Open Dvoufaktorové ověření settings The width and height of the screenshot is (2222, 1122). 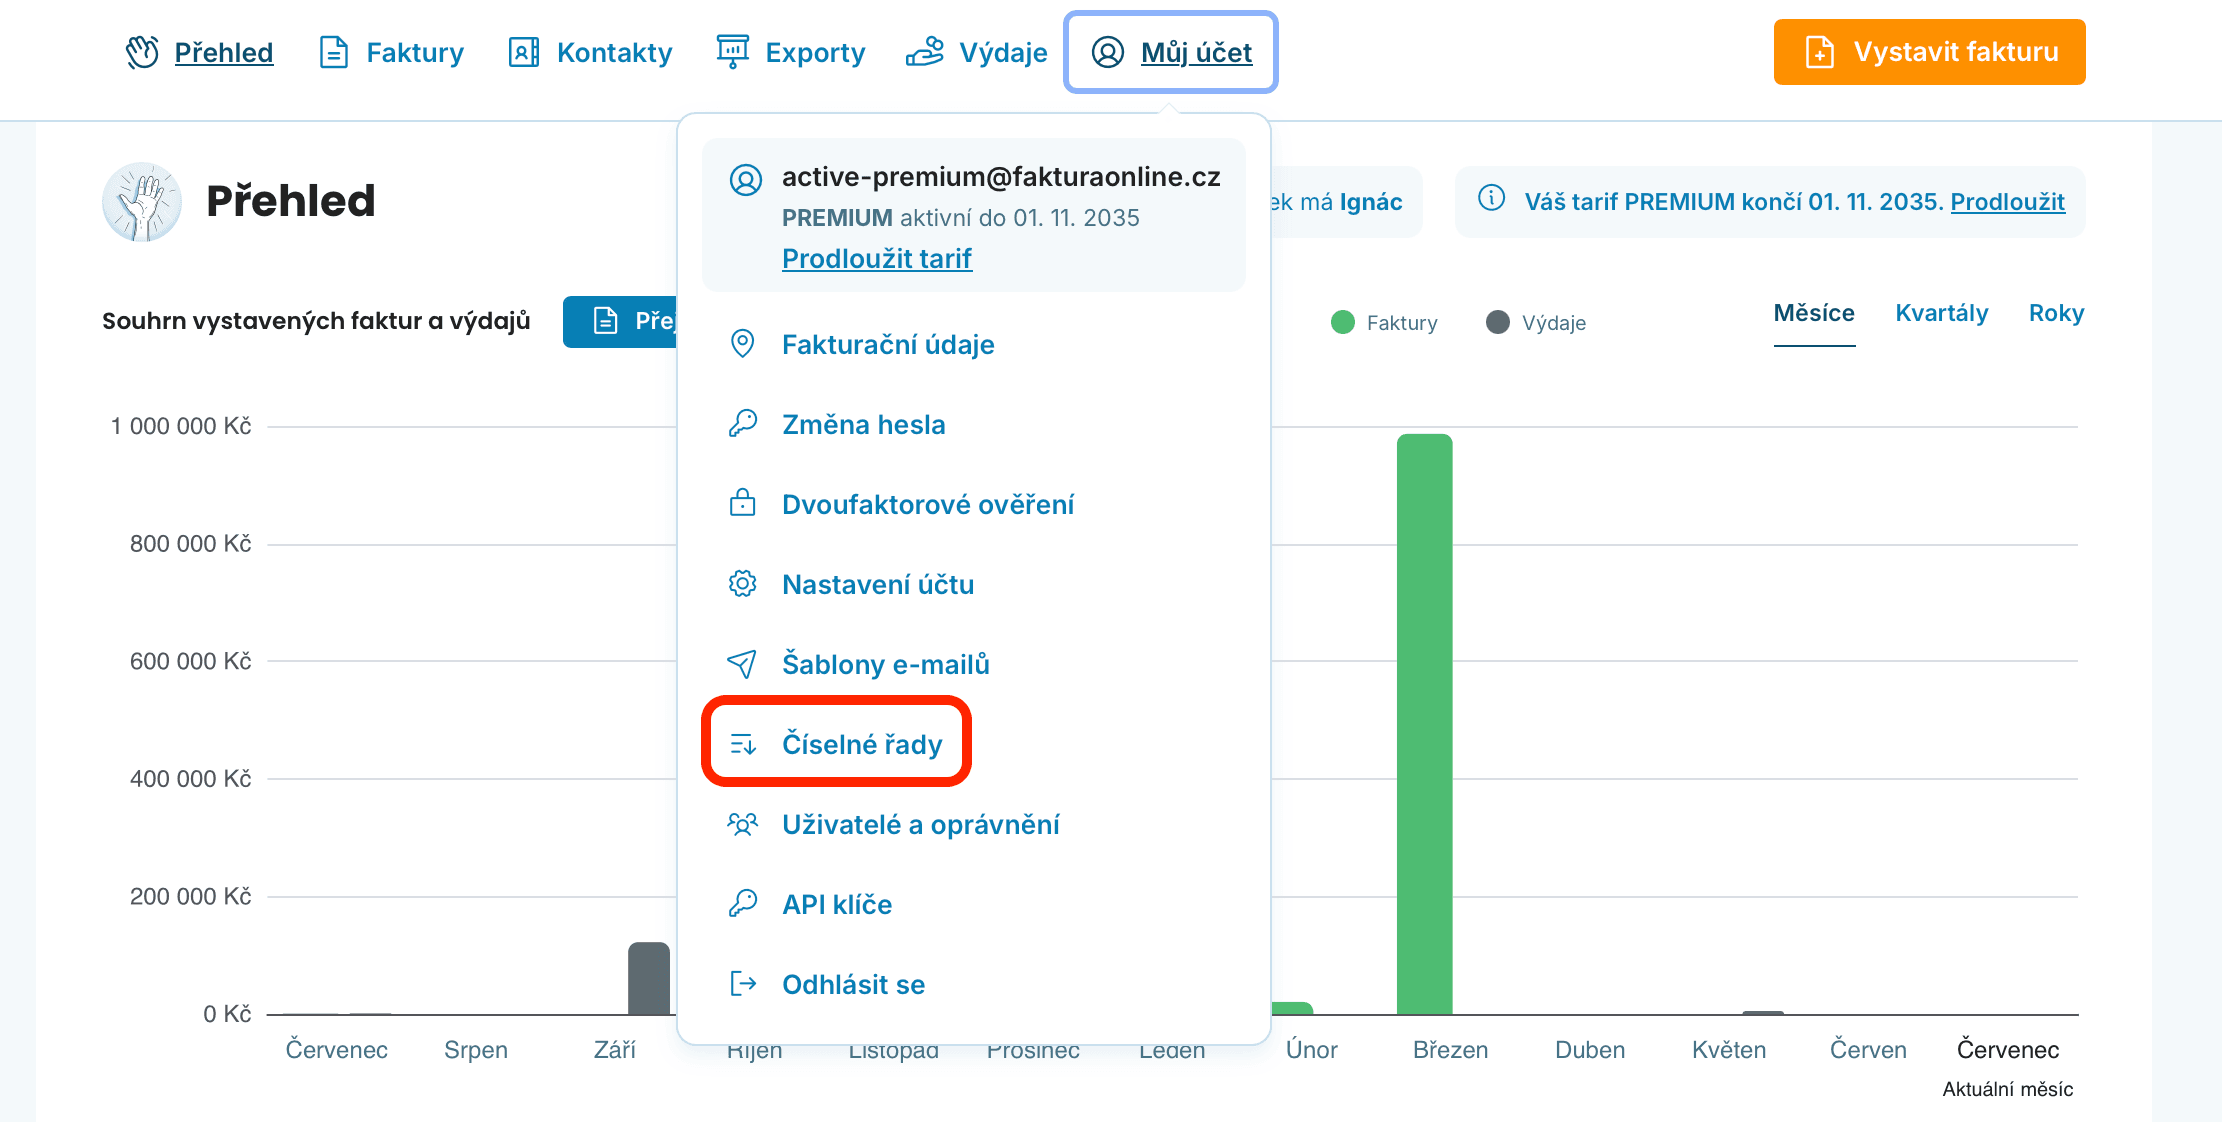coord(927,504)
